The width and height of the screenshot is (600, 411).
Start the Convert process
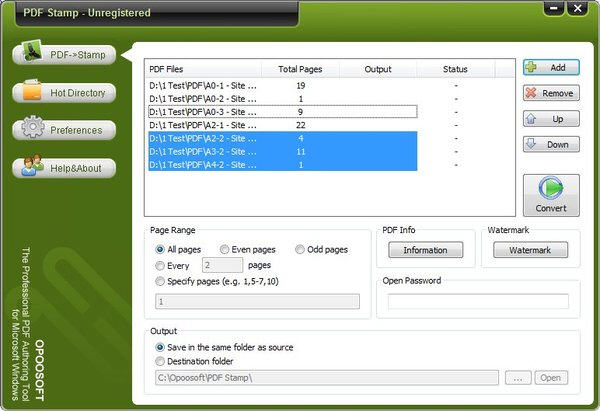pos(551,196)
